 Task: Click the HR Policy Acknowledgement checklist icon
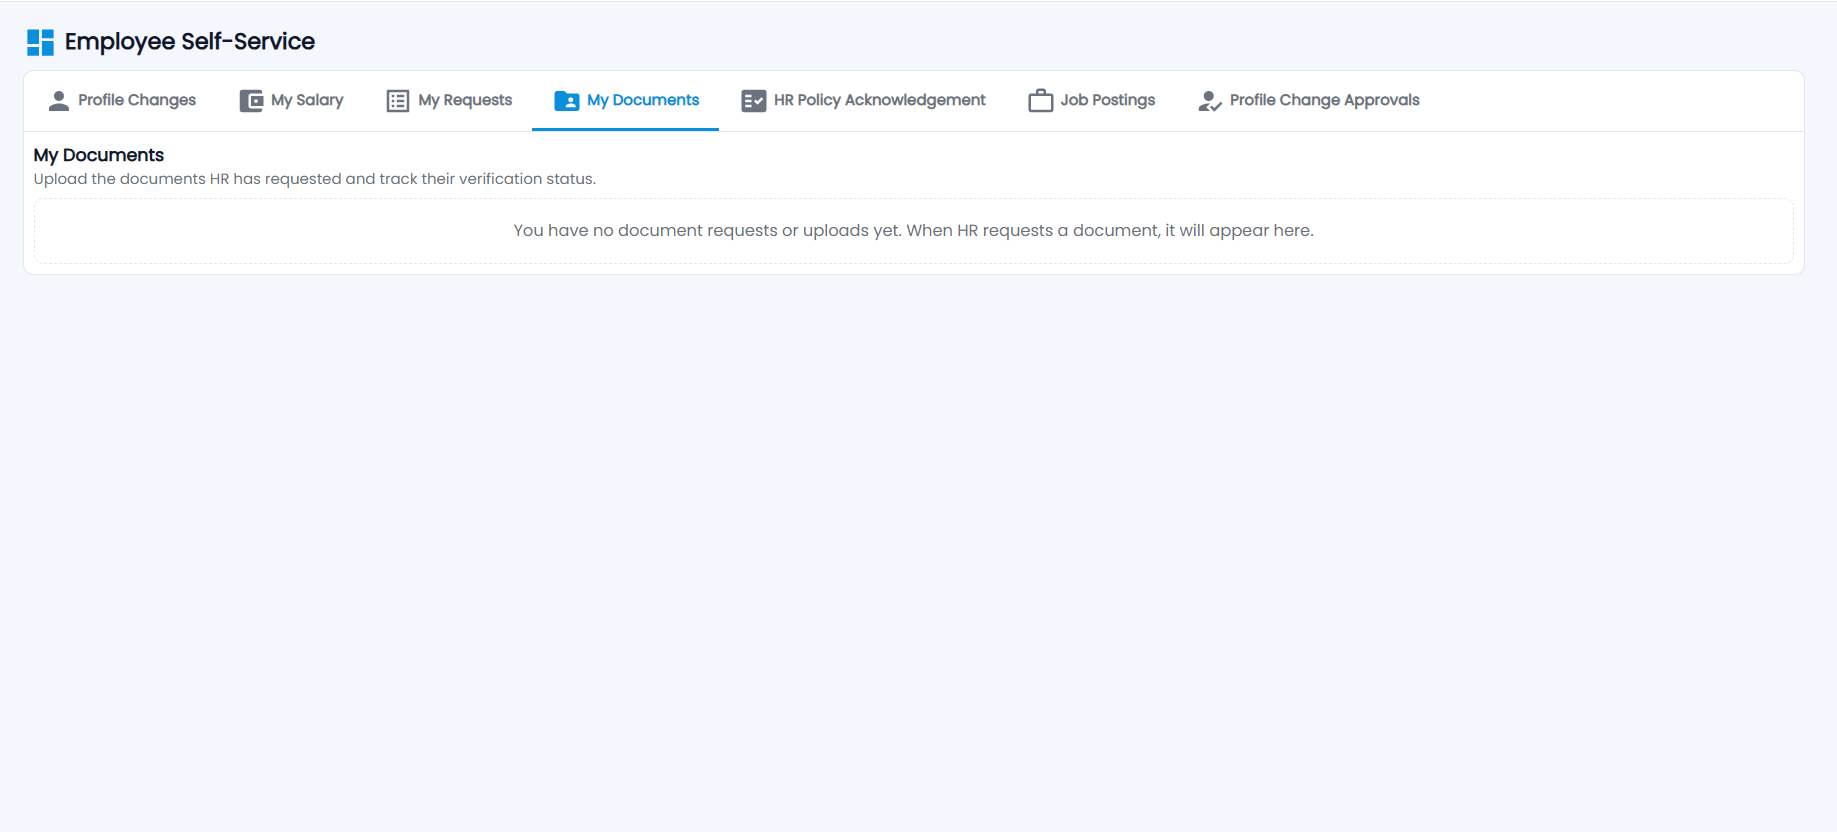pyautogui.click(x=754, y=101)
